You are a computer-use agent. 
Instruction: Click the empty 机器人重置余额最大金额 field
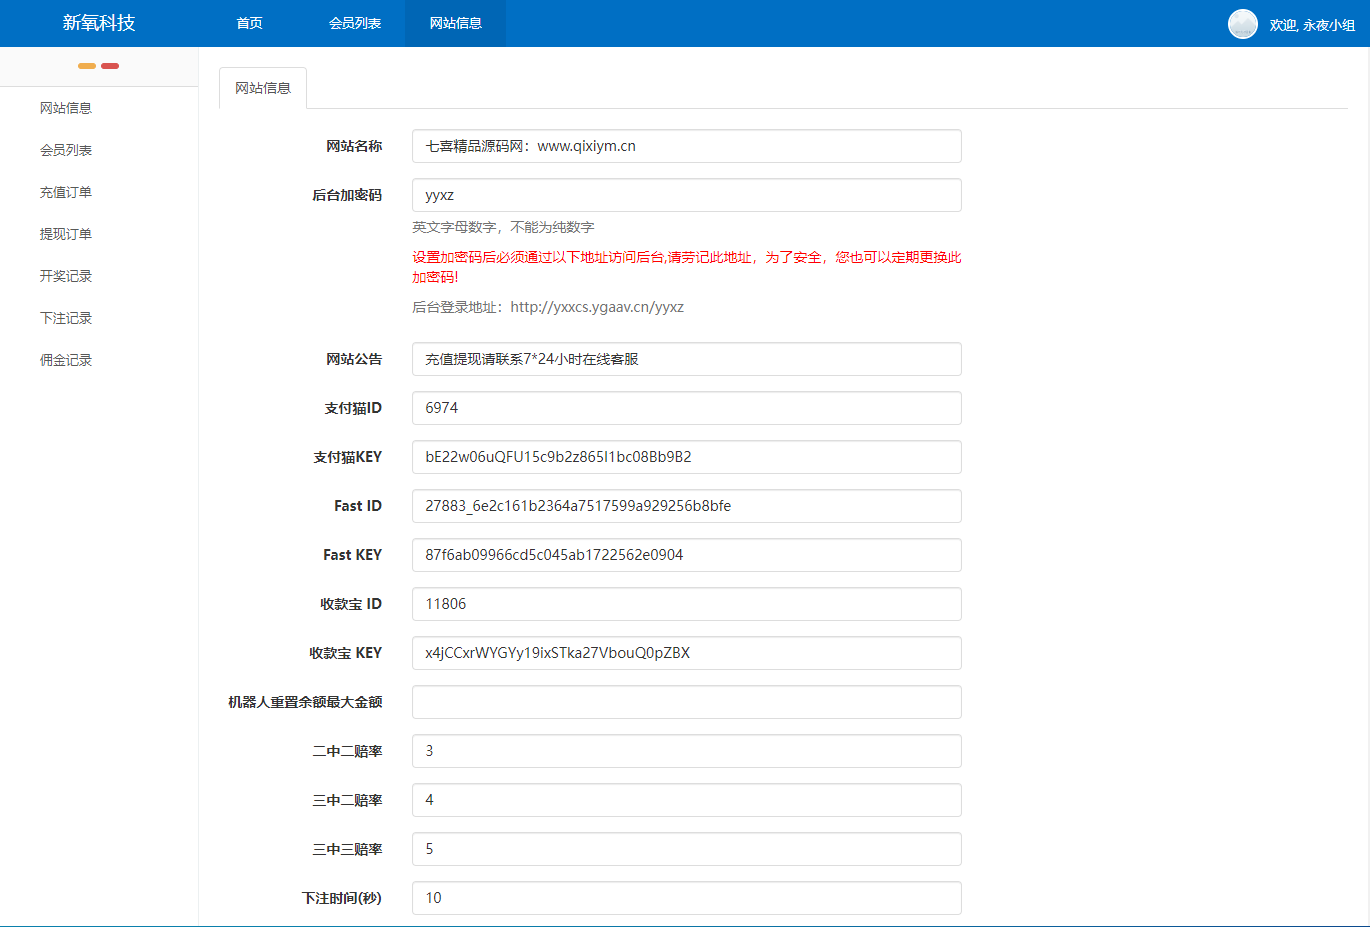686,702
